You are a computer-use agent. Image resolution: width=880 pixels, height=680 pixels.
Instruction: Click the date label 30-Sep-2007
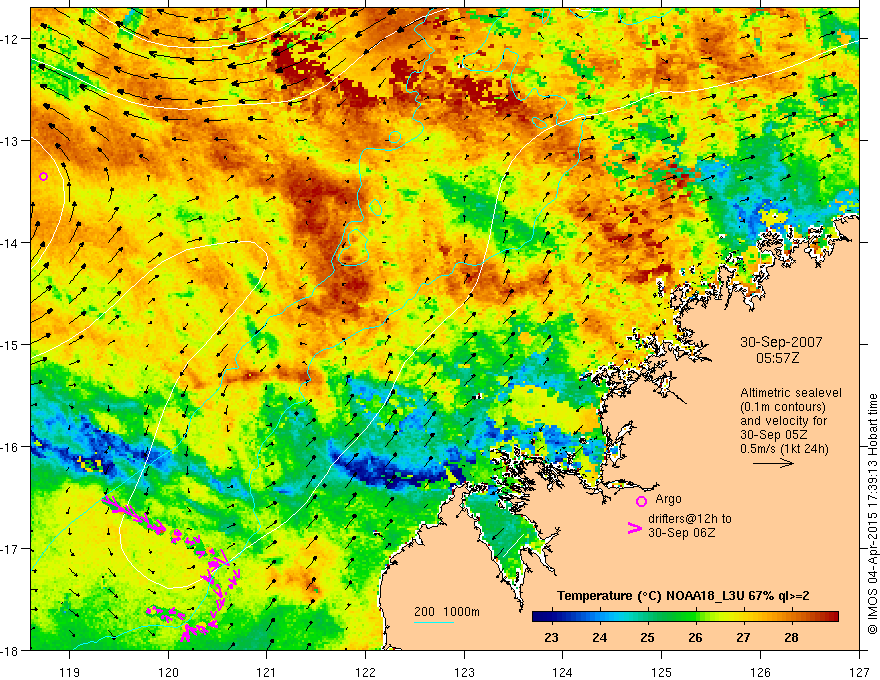(781, 342)
